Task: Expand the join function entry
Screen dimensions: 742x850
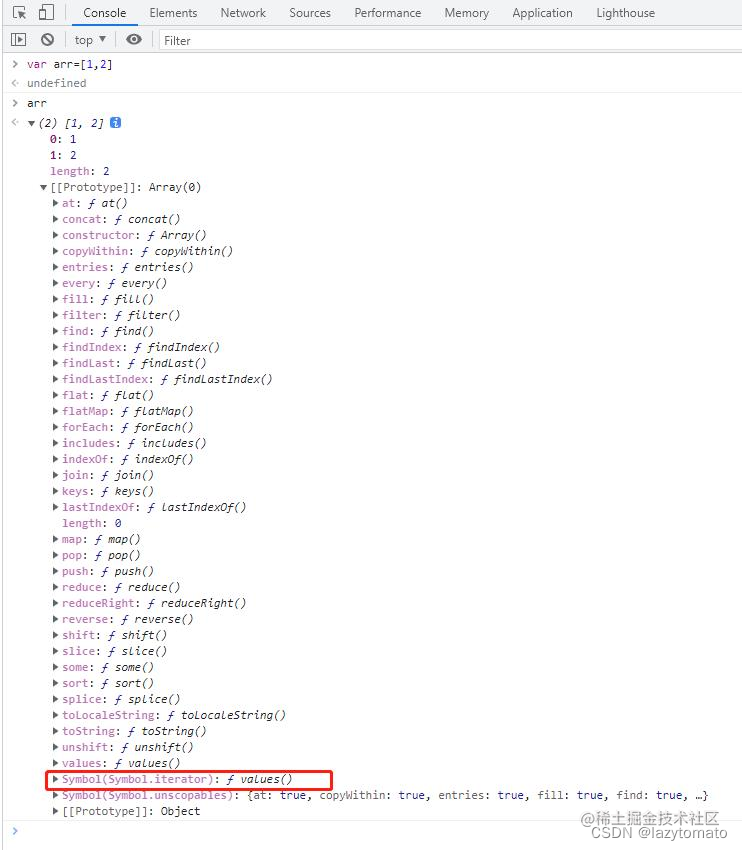Action: click(55, 475)
